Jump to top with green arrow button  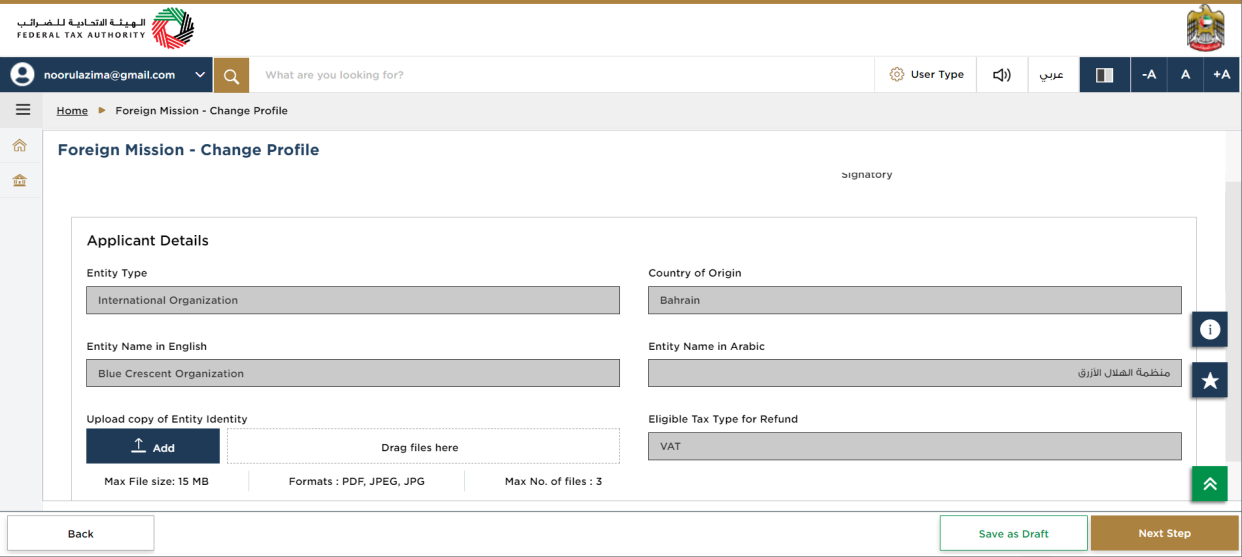click(x=1210, y=484)
